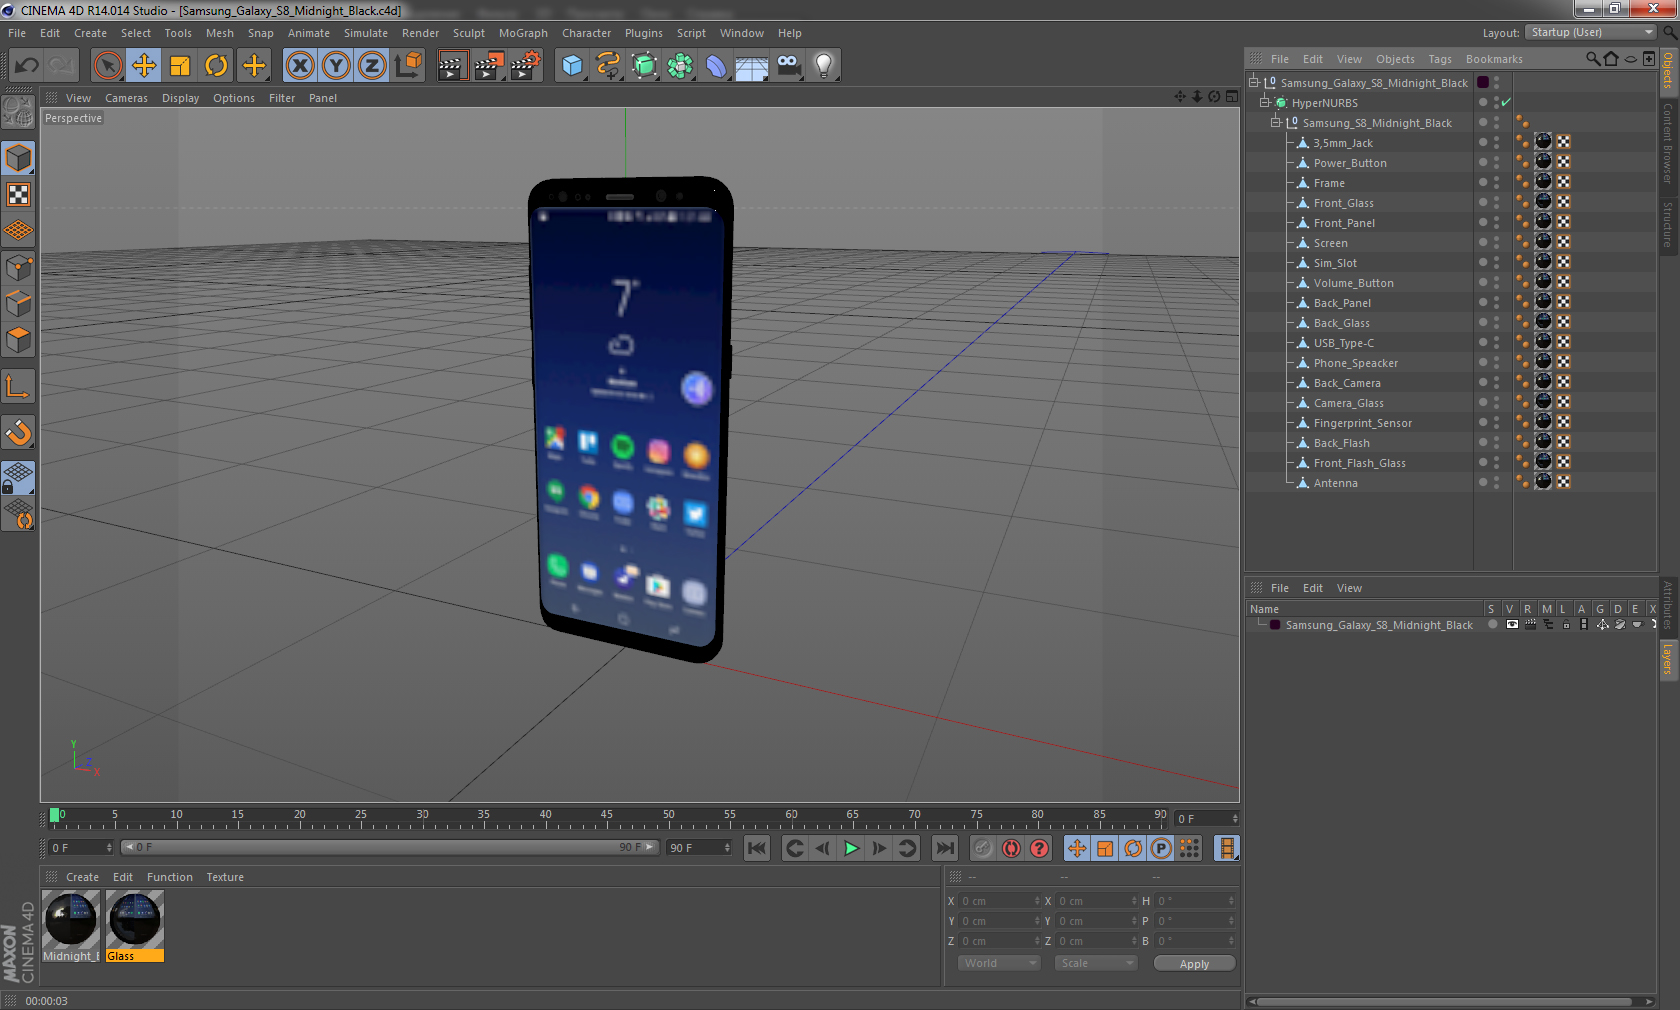Toggle the Snap magnet icon
This screenshot has width=1680, height=1010.
click(19, 432)
